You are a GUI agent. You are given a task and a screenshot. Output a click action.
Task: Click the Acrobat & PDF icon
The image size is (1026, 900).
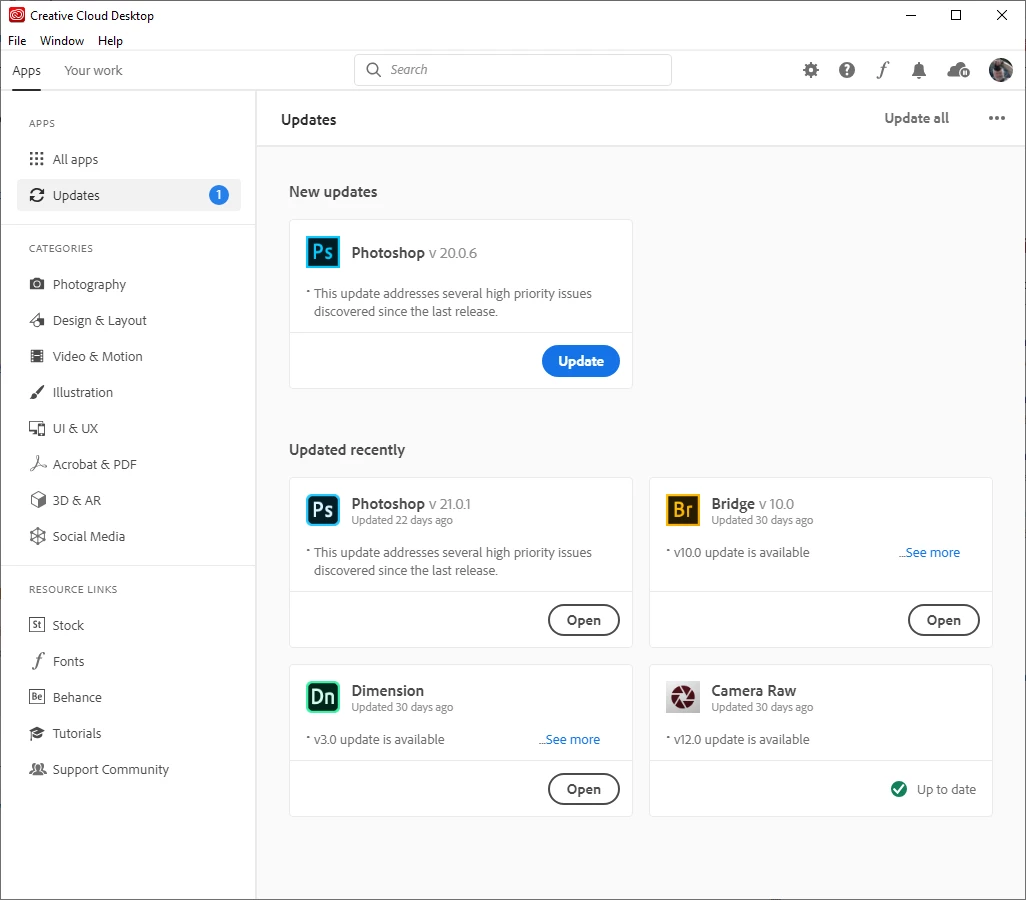point(38,463)
